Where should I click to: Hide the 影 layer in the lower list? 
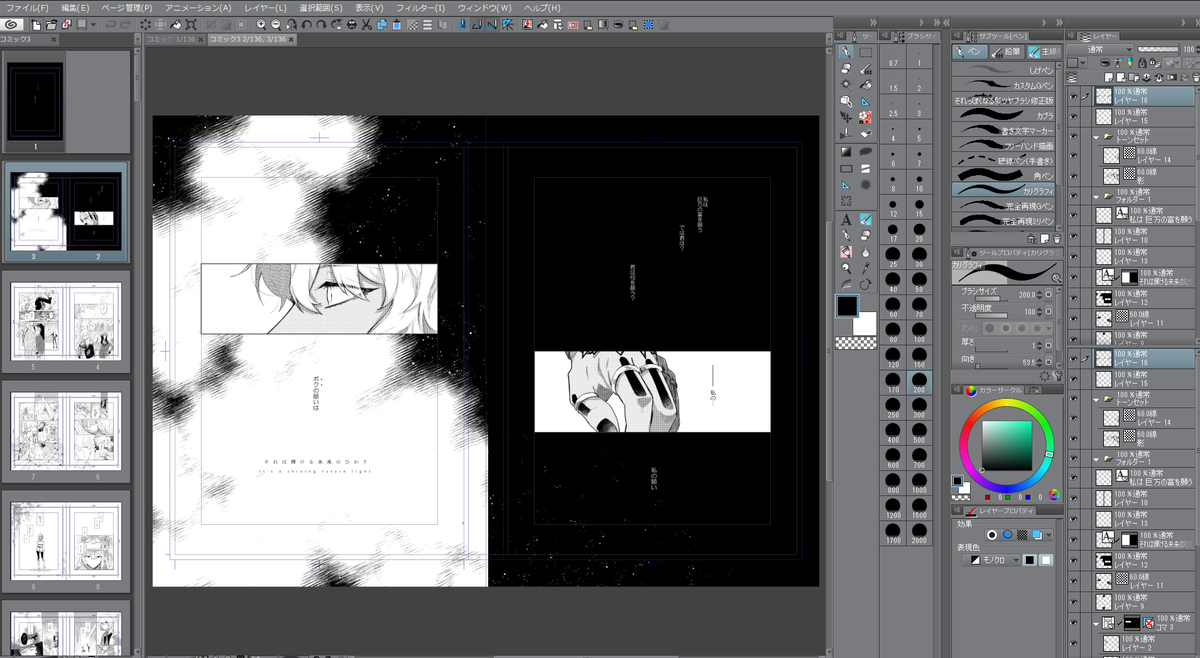pyautogui.click(x=1074, y=438)
